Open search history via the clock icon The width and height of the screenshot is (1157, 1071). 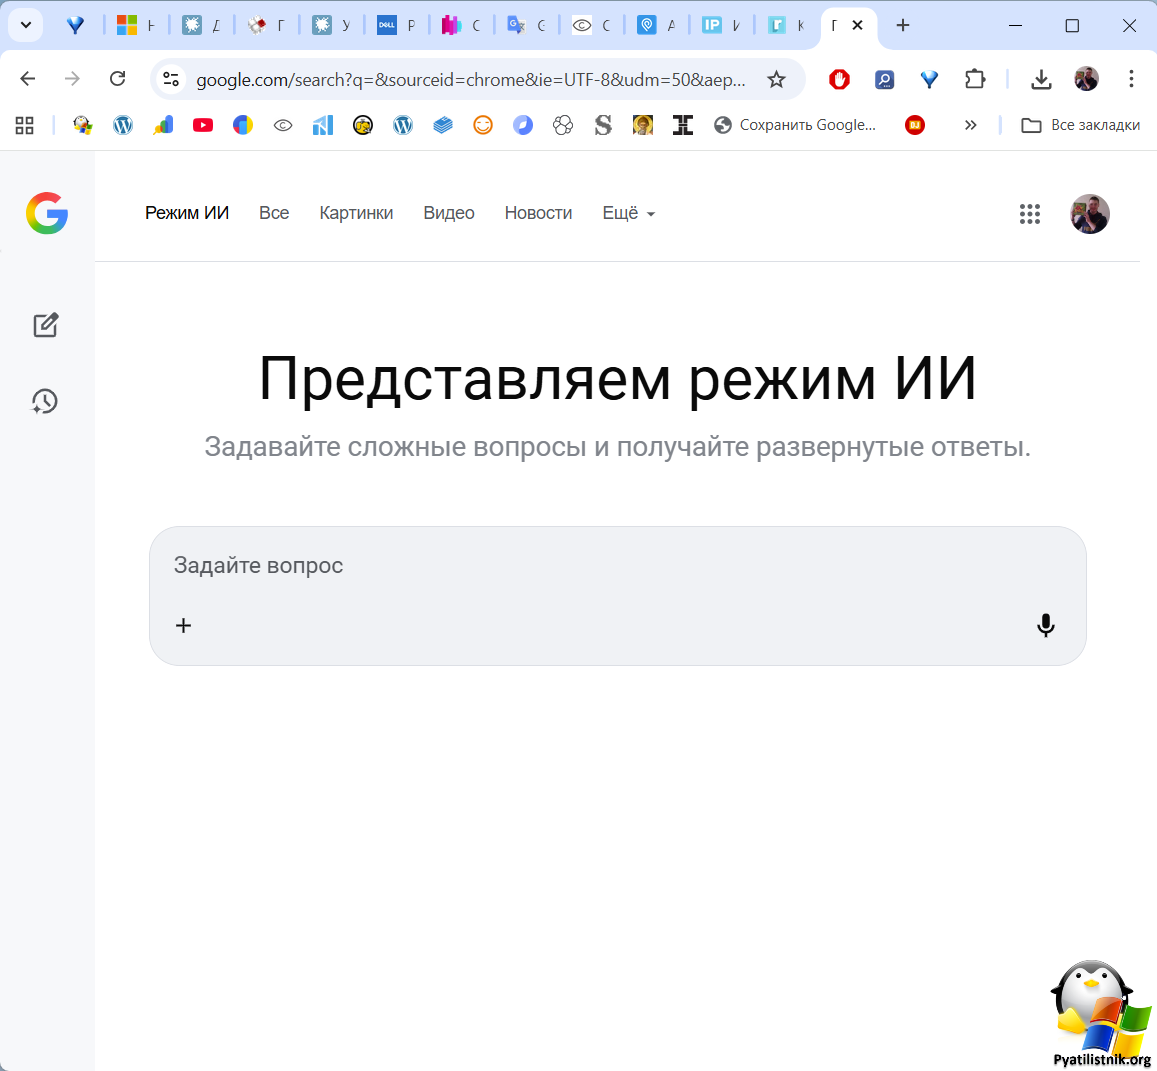[45, 401]
